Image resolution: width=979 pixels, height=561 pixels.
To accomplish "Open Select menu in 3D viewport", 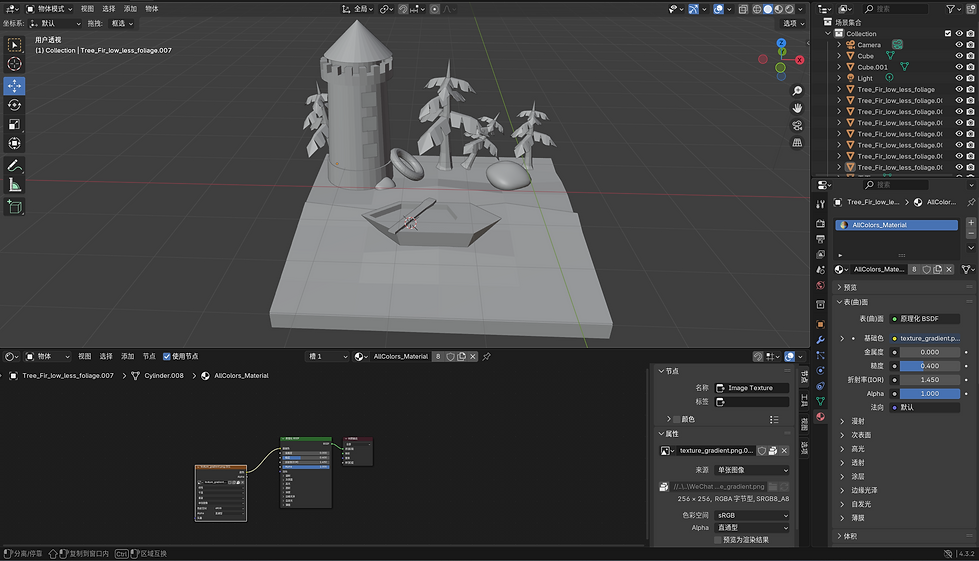I will click(x=109, y=9).
